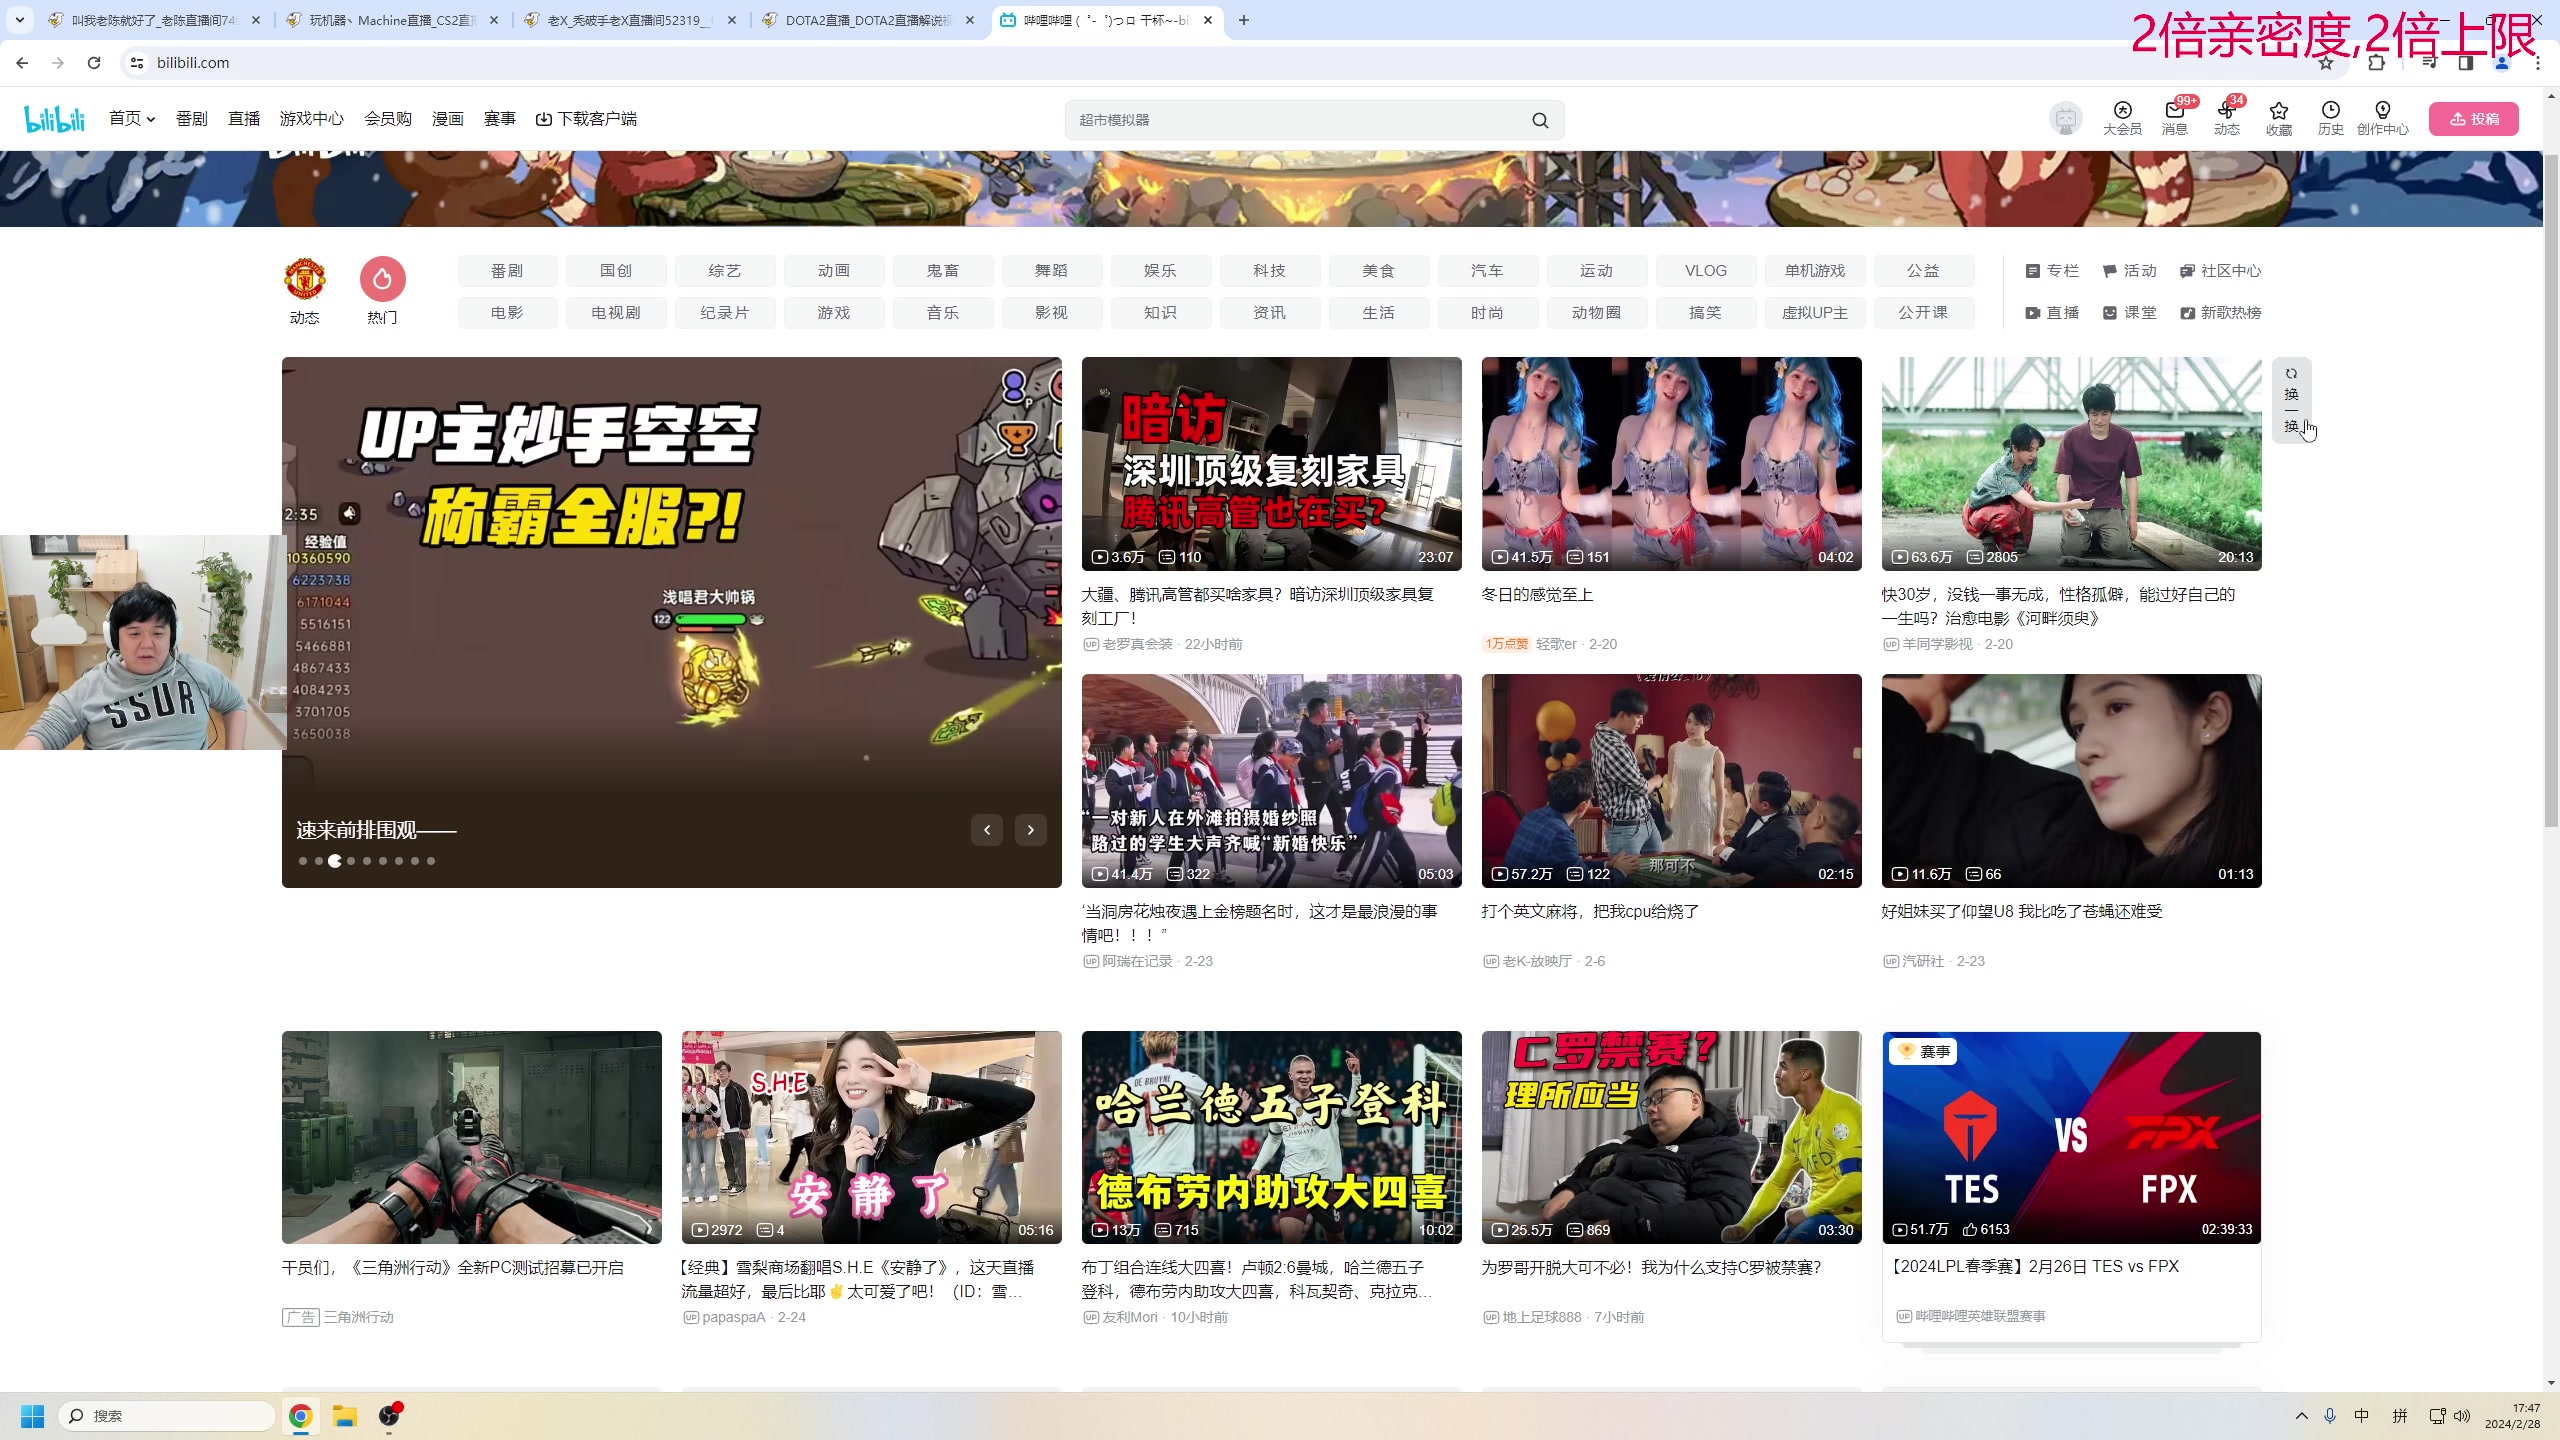Open a new browser tab
The height and width of the screenshot is (1440, 2560).
coord(1244,20)
